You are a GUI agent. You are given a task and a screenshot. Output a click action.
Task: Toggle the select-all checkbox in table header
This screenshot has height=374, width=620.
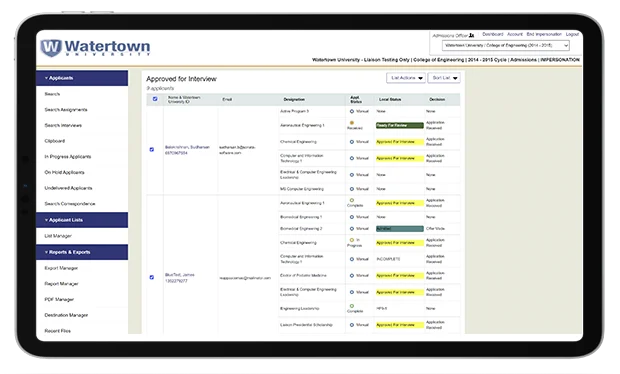pyautogui.click(x=155, y=99)
